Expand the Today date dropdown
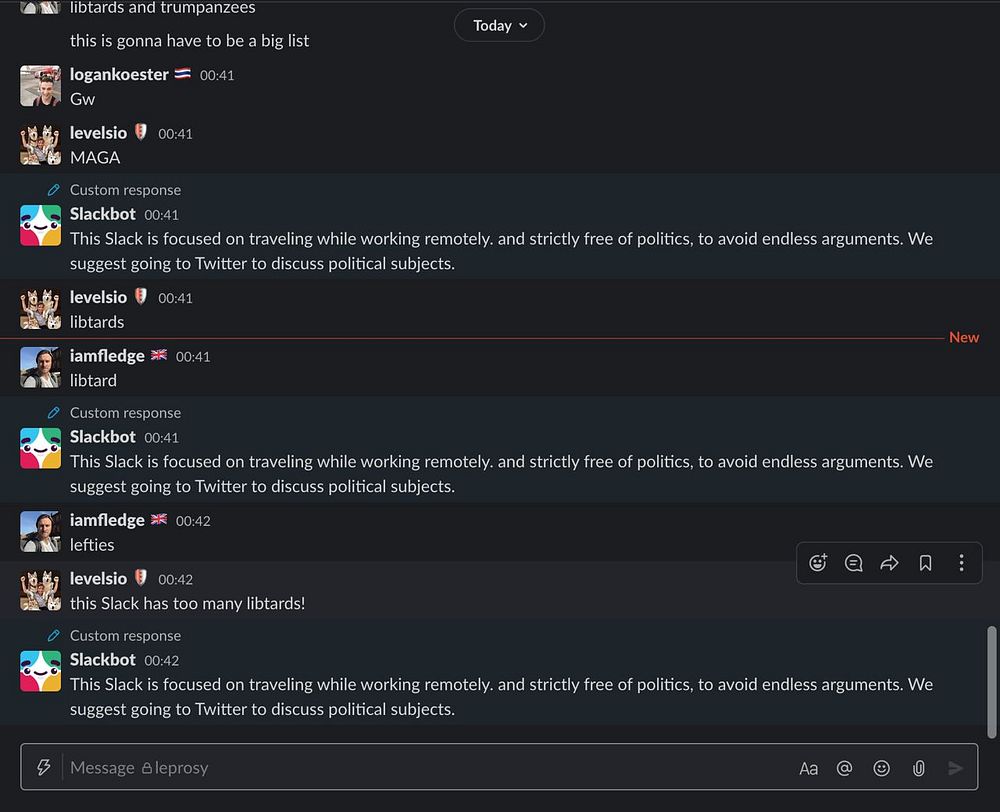Viewport: 1000px width, 812px height. pyautogui.click(x=499, y=26)
